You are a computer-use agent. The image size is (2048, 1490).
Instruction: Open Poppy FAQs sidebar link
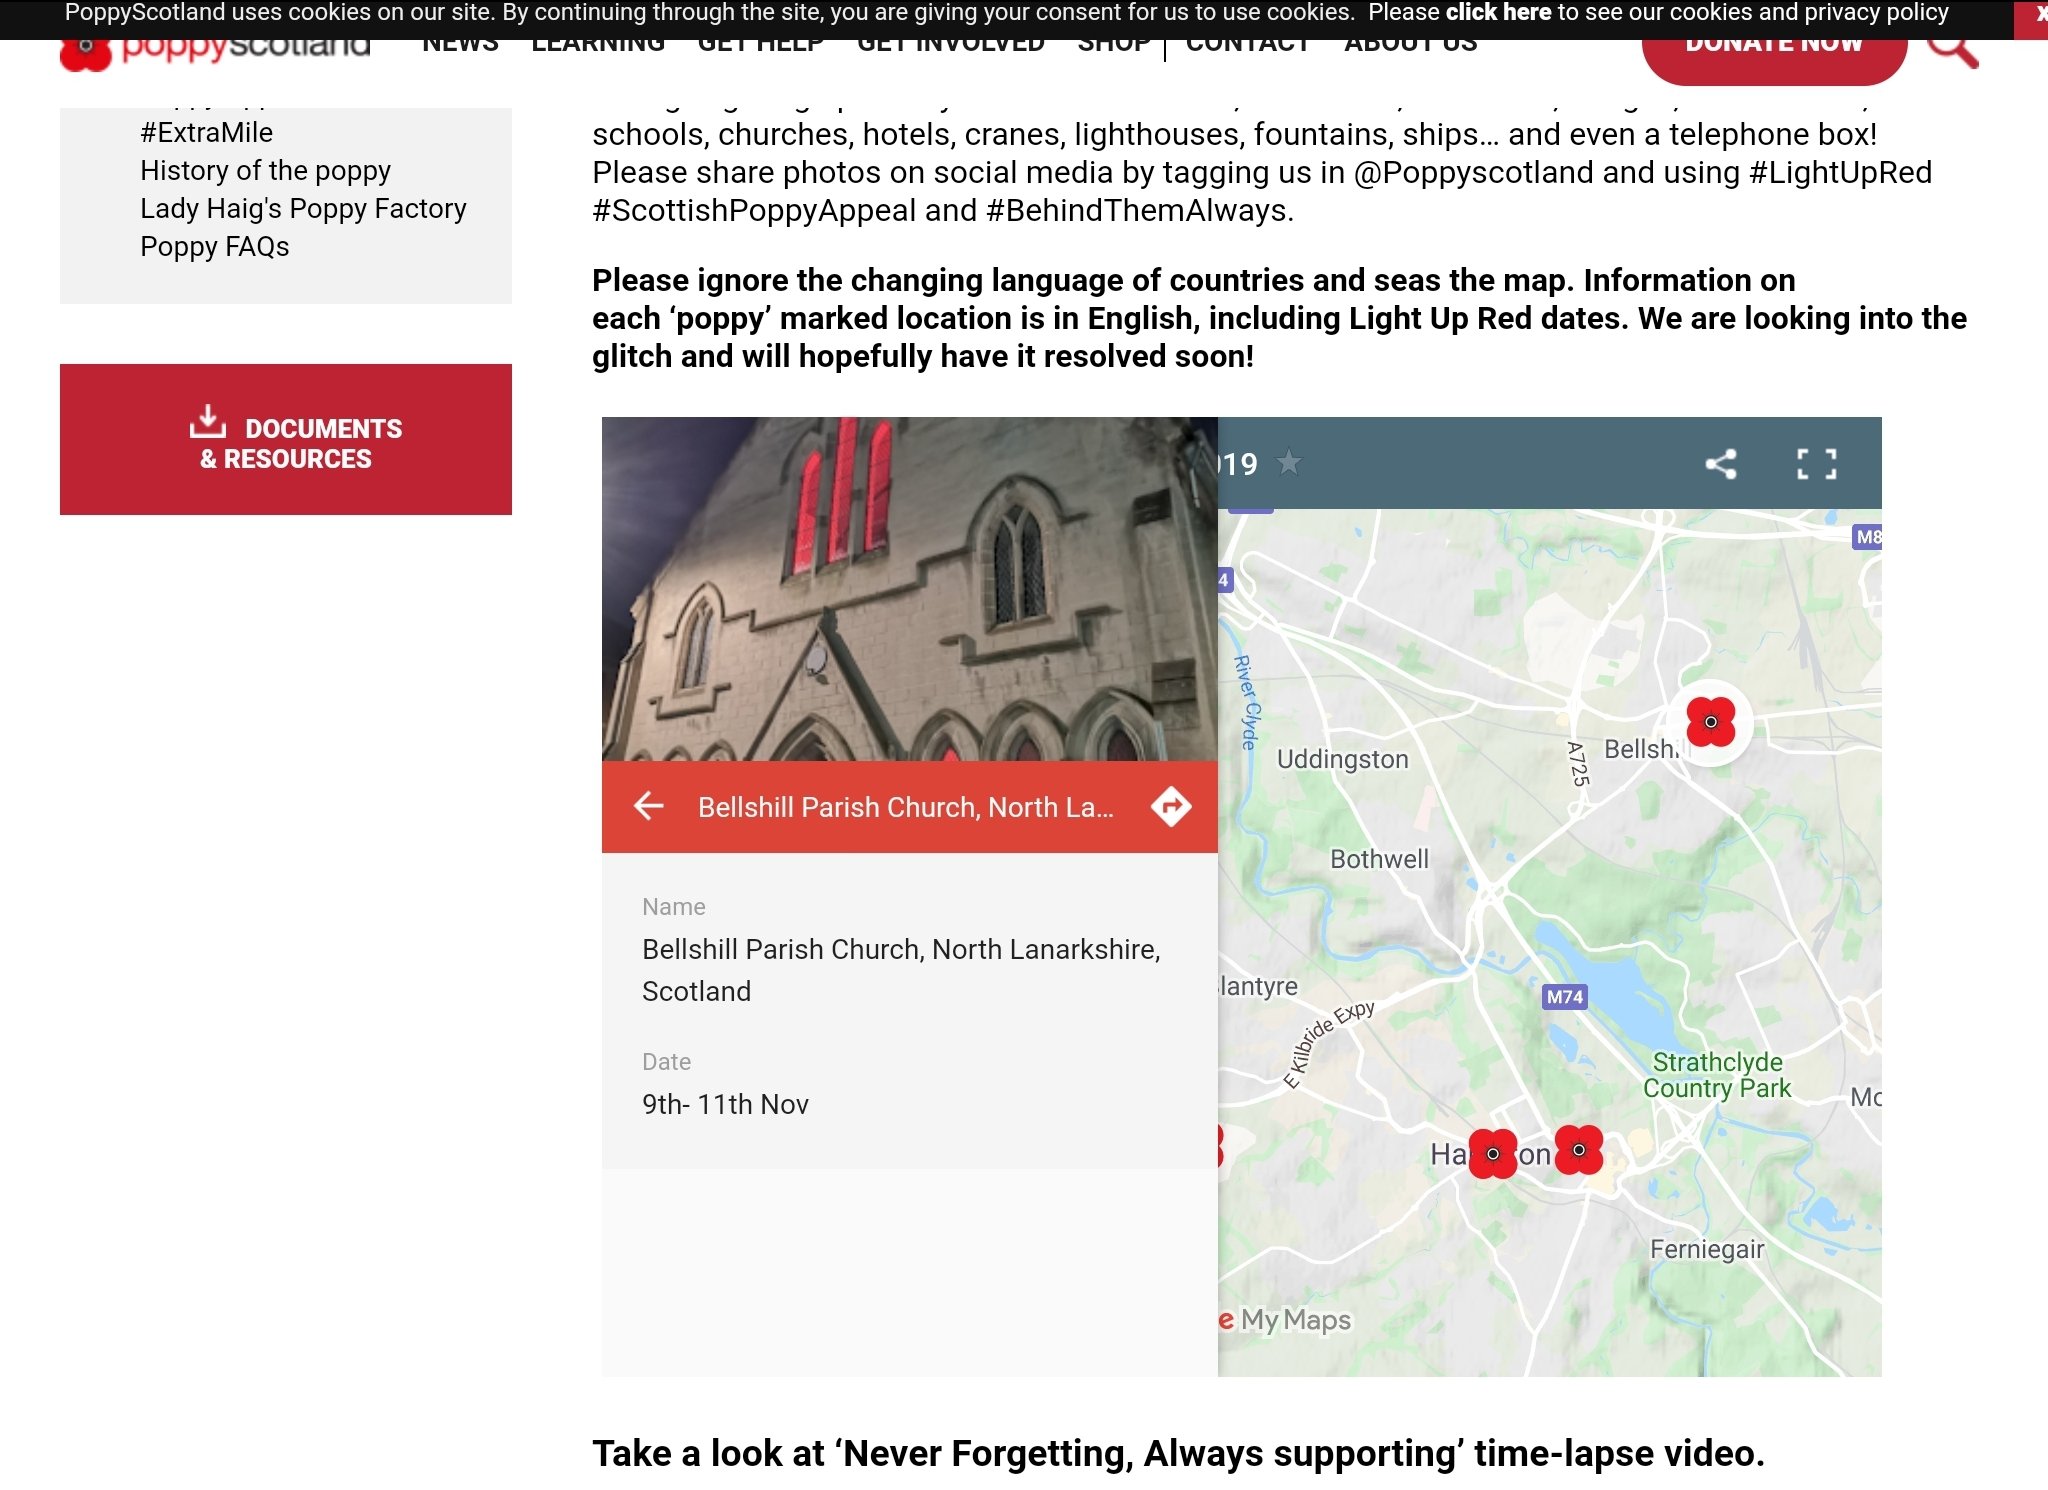(x=214, y=246)
